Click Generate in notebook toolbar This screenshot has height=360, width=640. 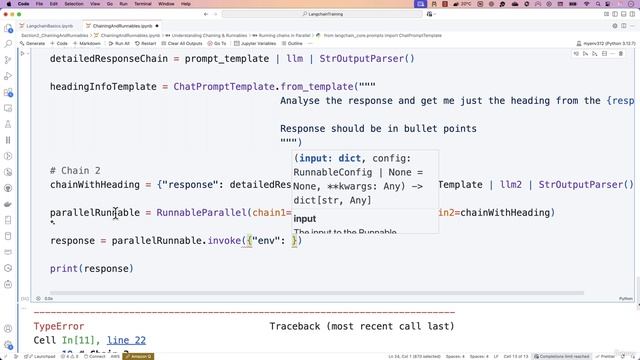[x=32, y=43]
